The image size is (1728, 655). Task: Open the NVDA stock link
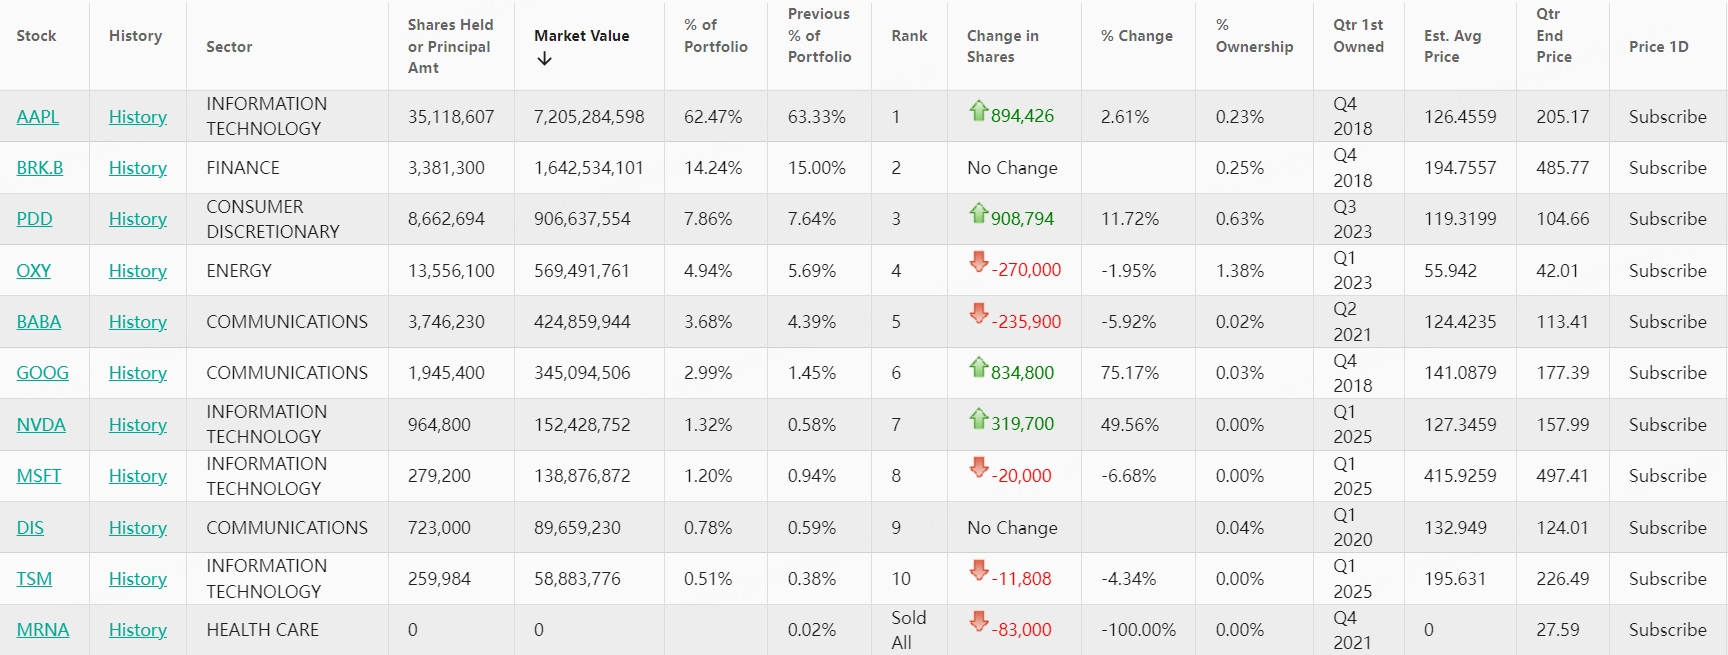click(x=41, y=425)
